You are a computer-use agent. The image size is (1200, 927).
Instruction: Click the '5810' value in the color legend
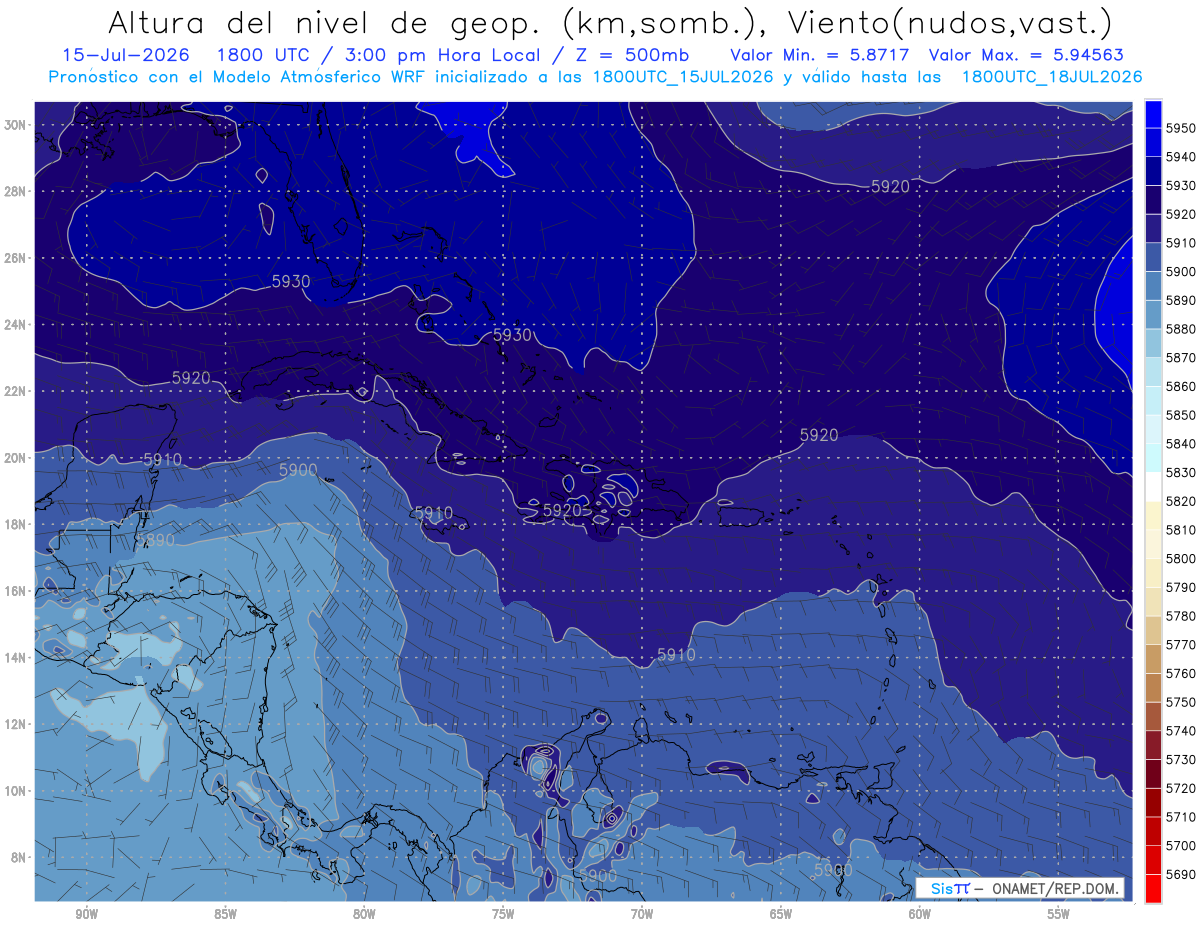1181,530
